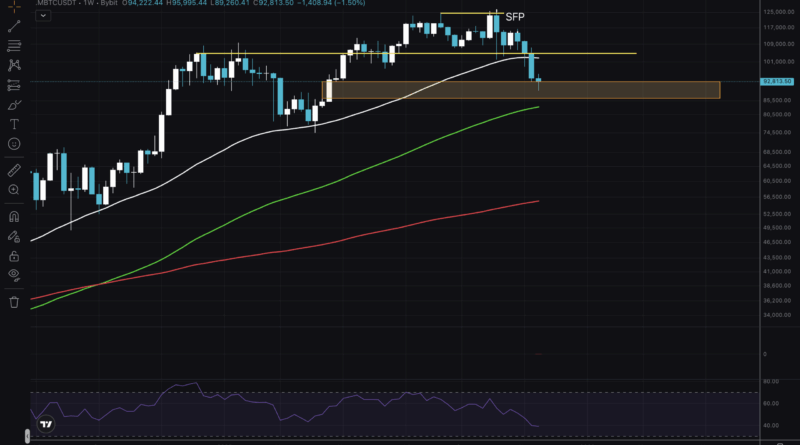Viewport: 800px width, 445px height.
Task: Click the SFP text label
Action: (514, 18)
